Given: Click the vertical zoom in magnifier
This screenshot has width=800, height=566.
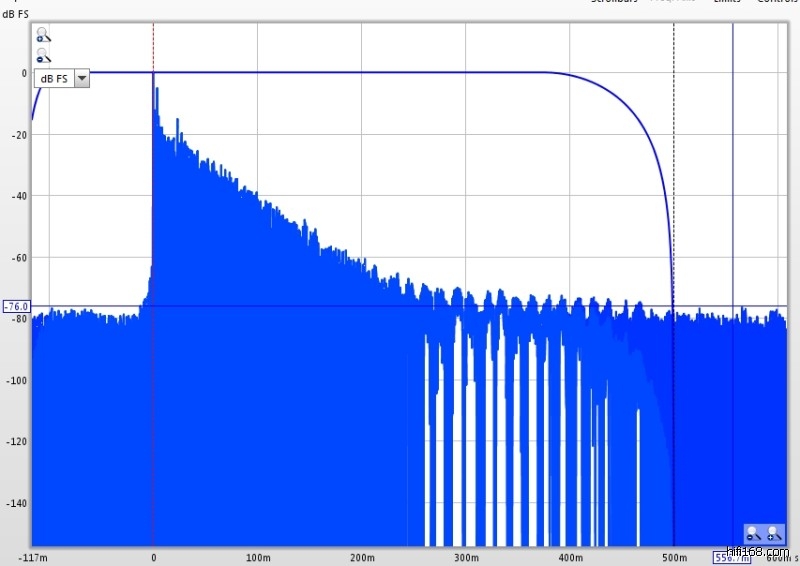Looking at the screenshot, I should point(43,35).
